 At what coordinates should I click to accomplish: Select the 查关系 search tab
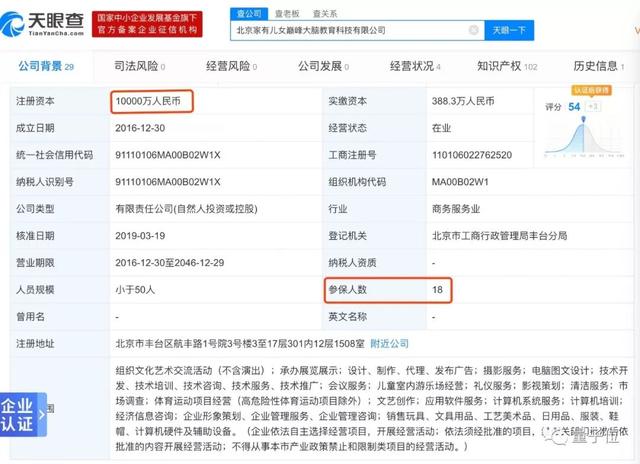[x=325, y=14]
